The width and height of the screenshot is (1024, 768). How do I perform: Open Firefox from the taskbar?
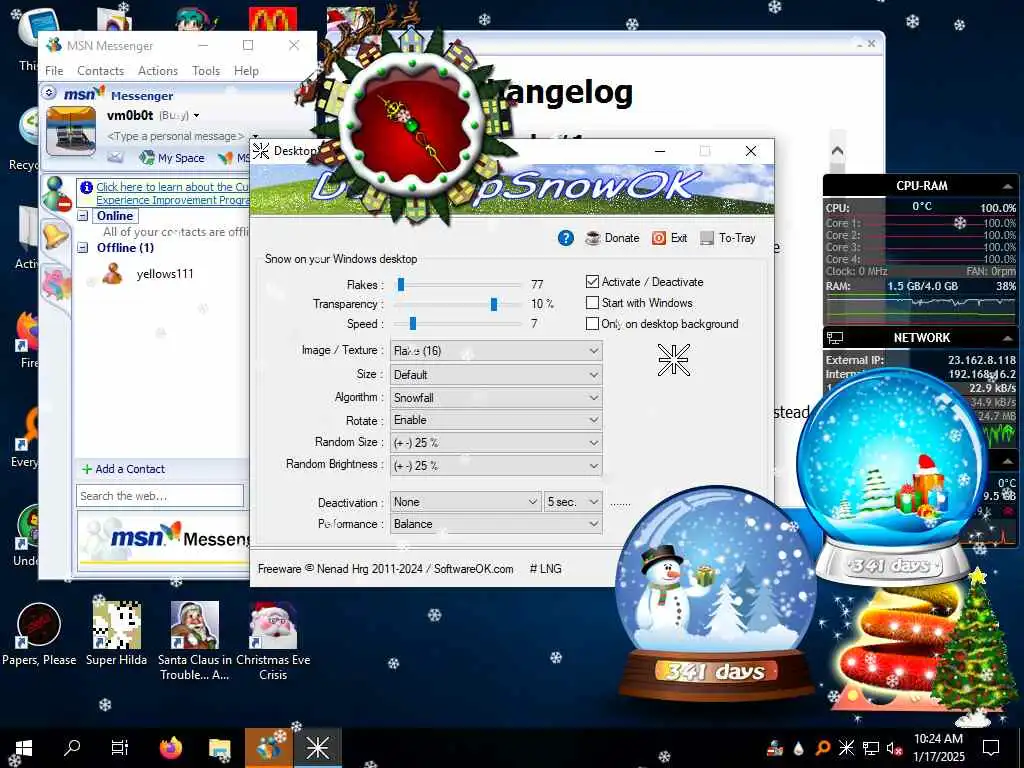tap(171, 748)
